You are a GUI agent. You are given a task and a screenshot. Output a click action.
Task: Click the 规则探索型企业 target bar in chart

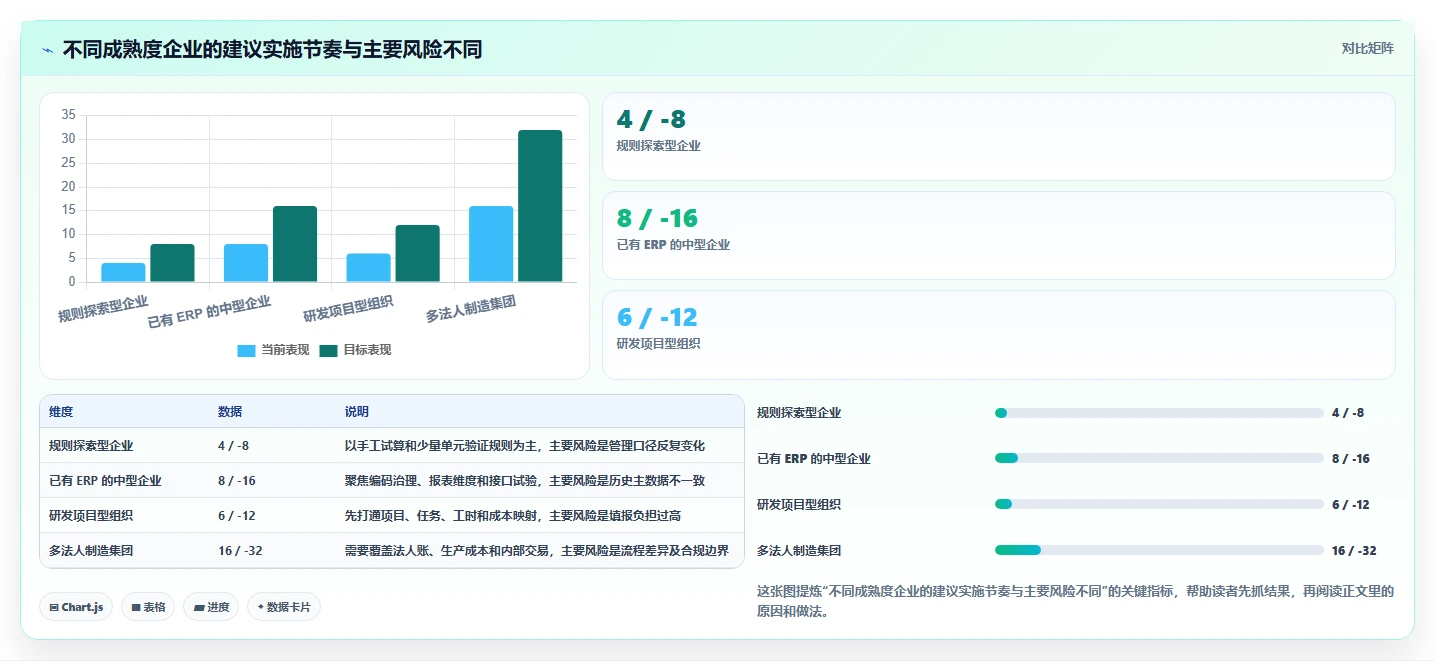click(172, 263)
